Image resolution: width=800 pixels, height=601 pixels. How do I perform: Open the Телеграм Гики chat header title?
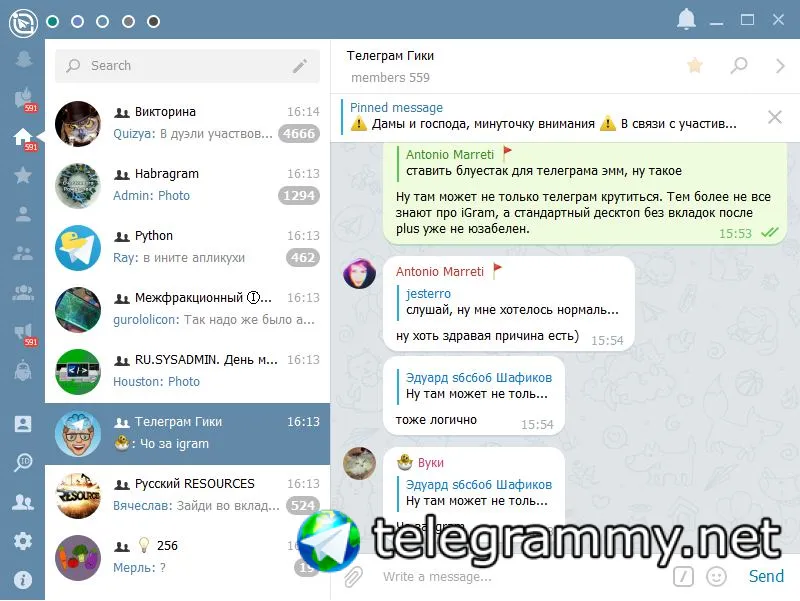(x=390, y=56)
